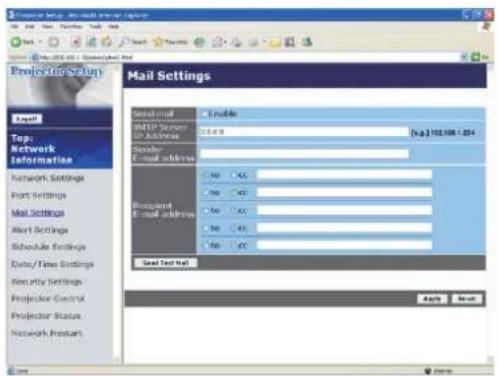Open the Alert Settings link
This screenshot has width=498, height=376.
[40, 230]
